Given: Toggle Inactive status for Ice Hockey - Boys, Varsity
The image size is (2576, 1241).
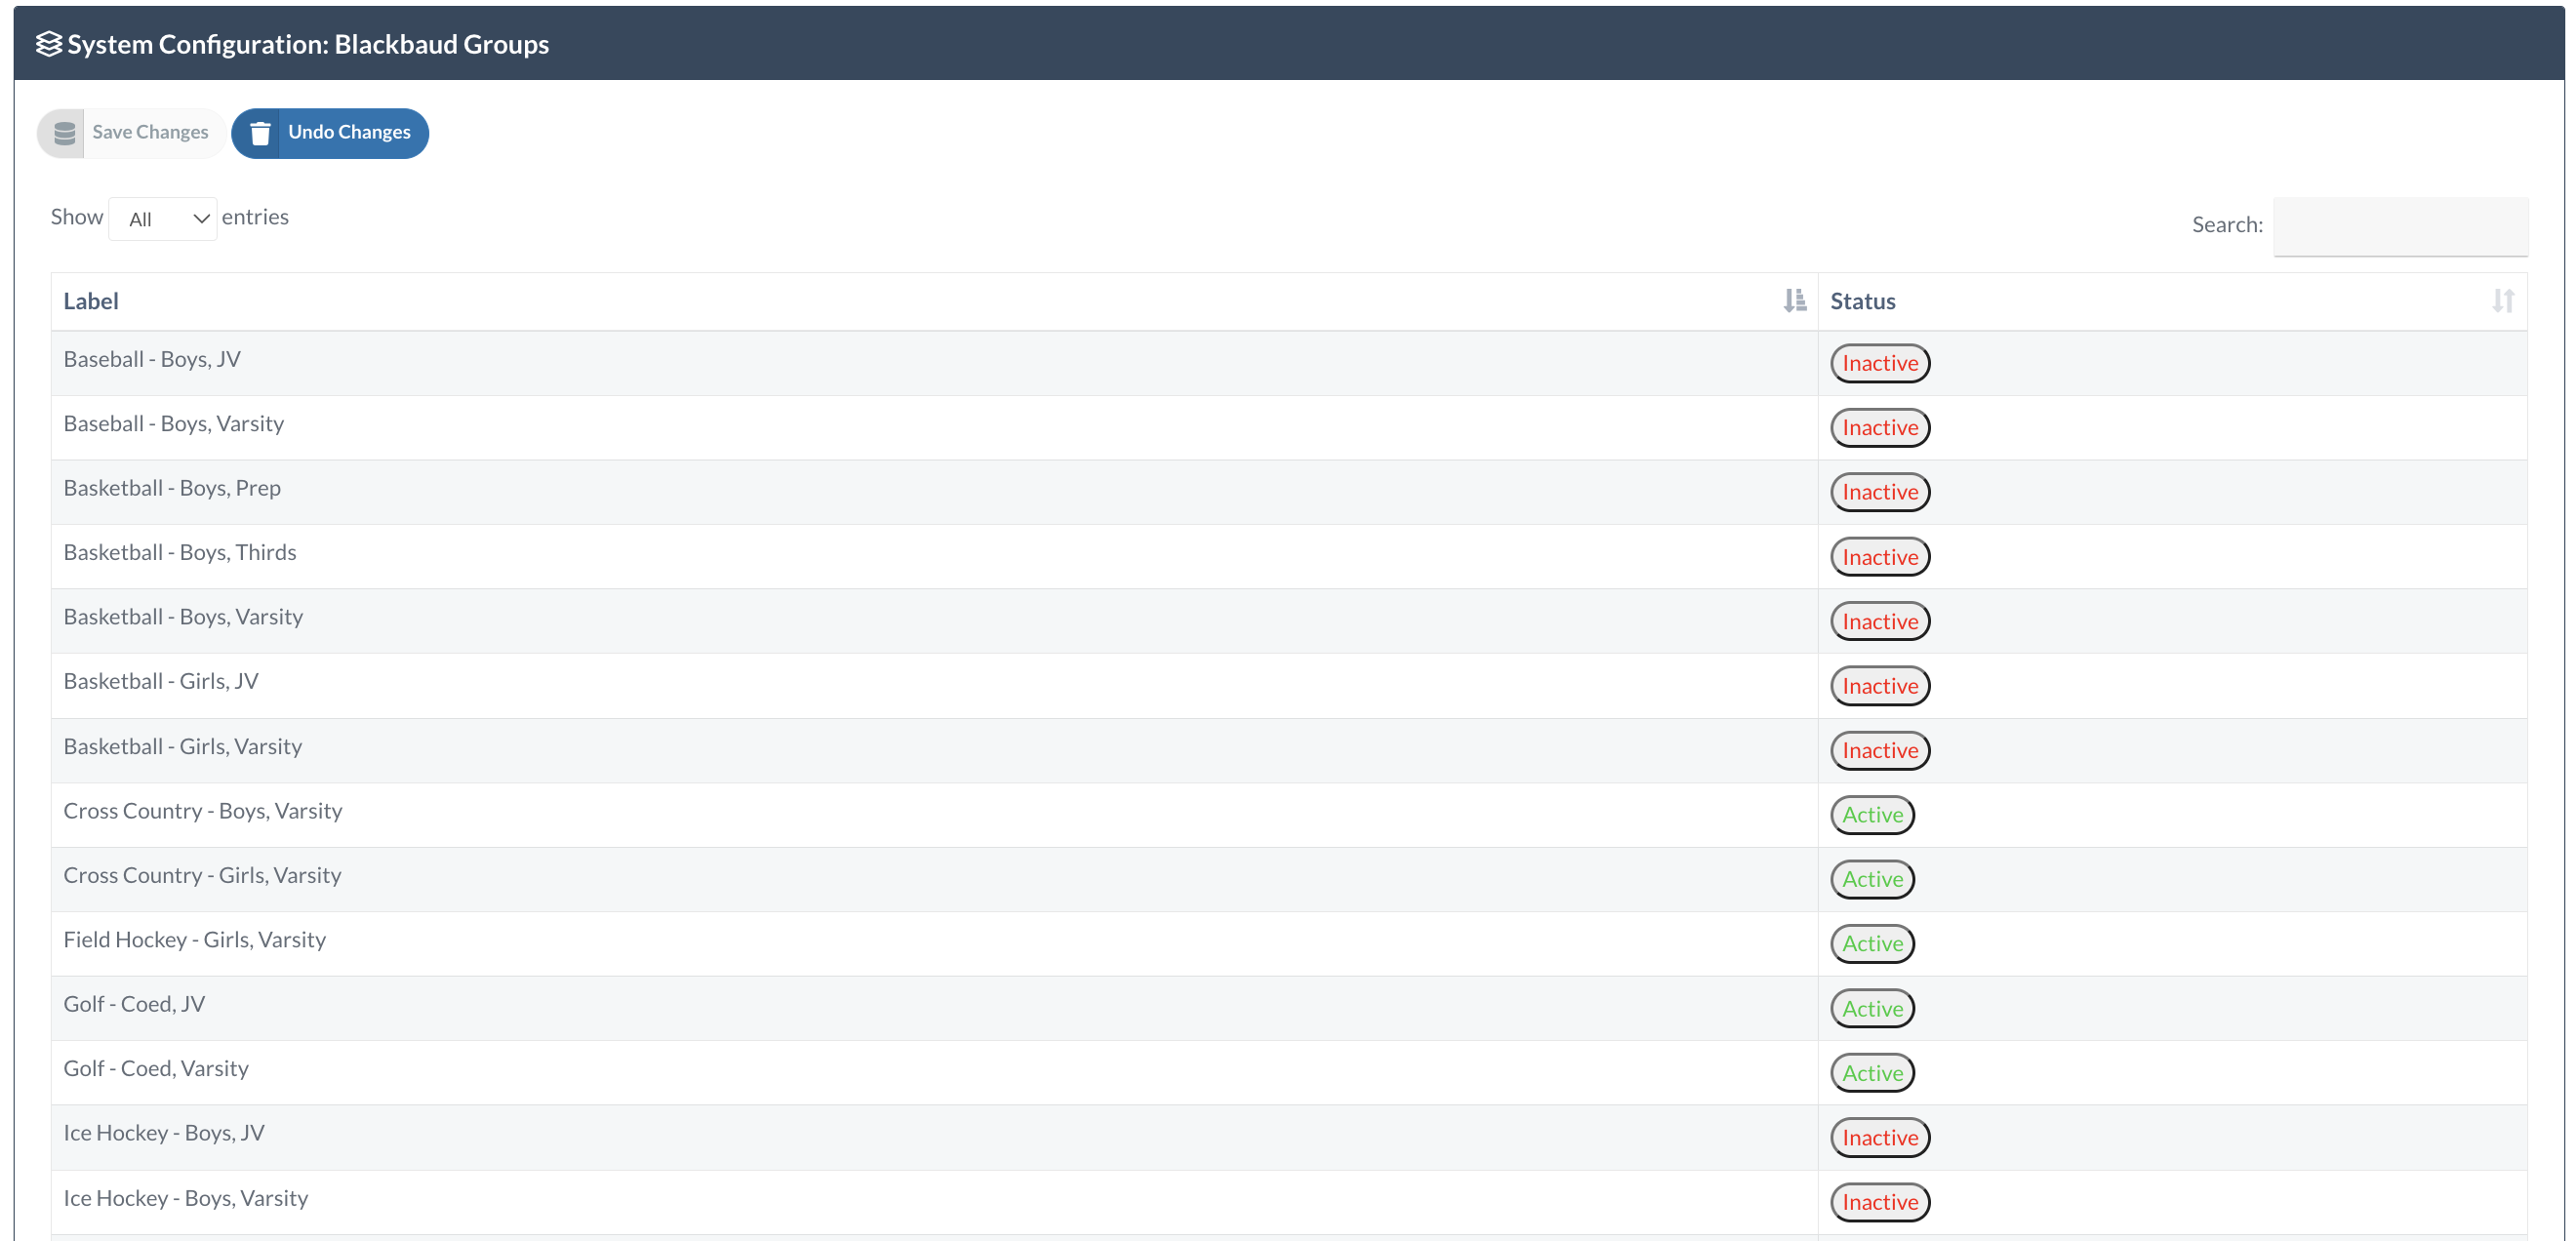Looking at the screenshot, I should click(1879, 1202).
